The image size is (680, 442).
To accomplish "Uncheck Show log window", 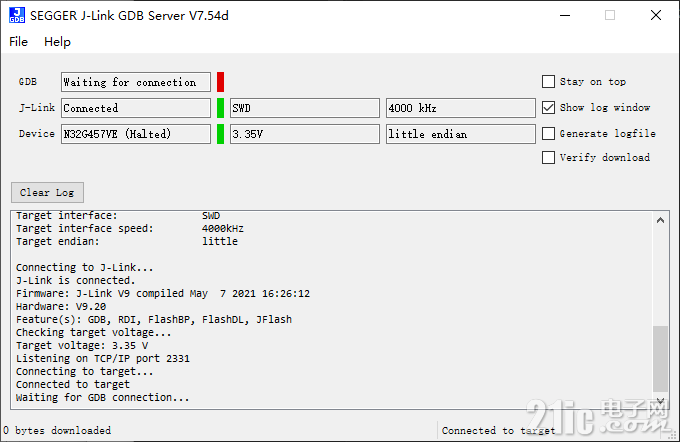I will click(x=548, y=108).
